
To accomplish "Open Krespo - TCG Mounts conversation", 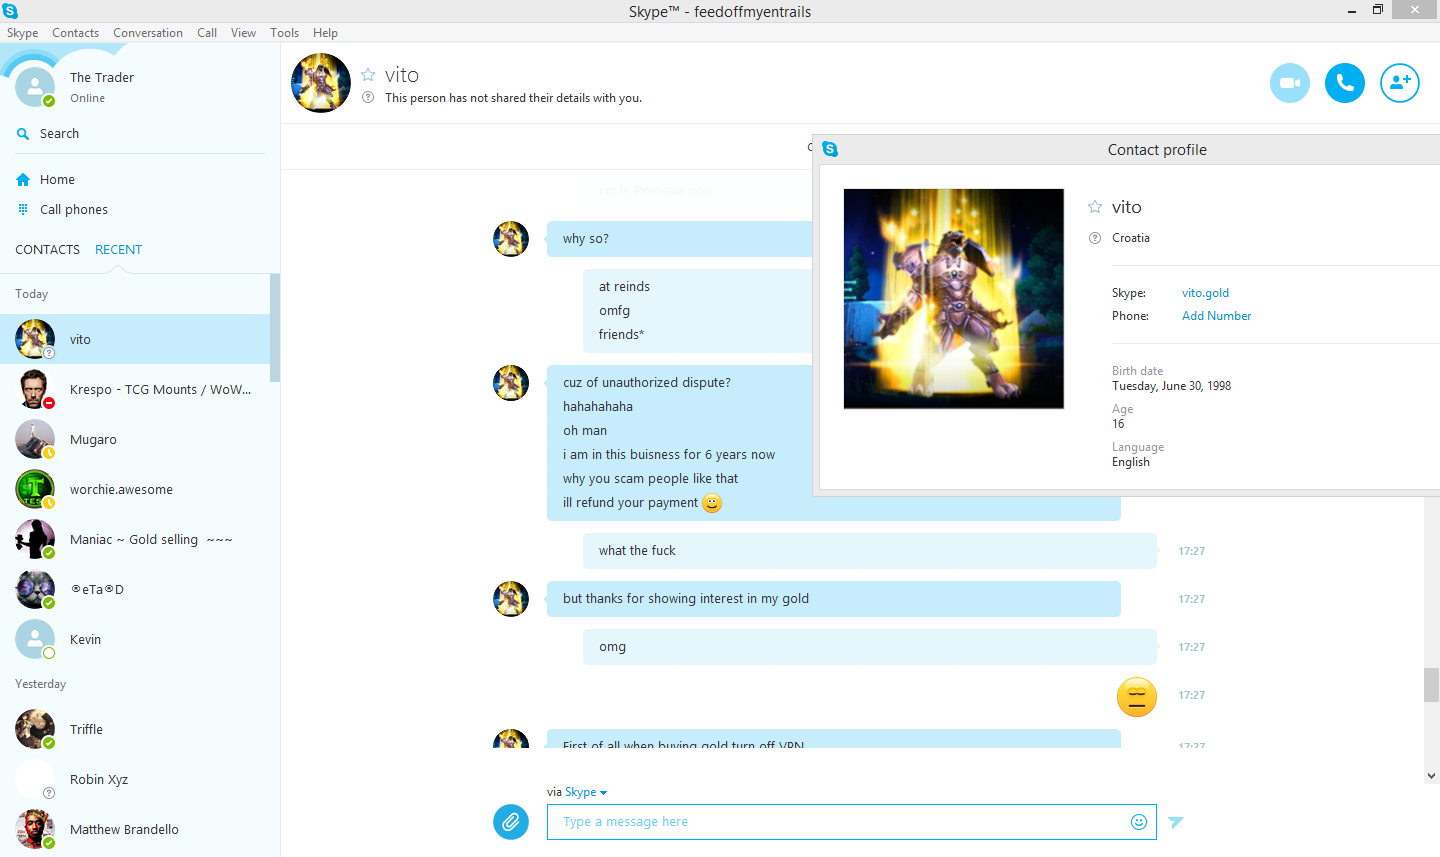I will [135, 390].
